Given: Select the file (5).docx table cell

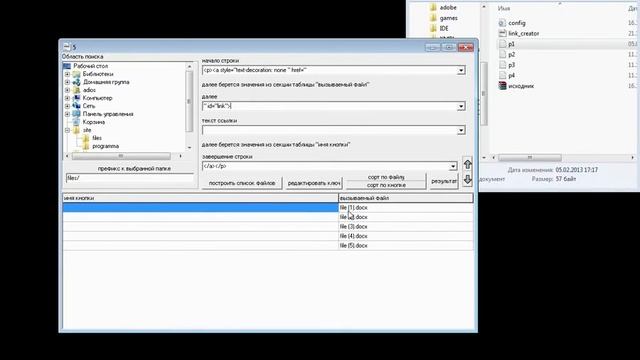Looking at the screenshot, I should 406,246.
